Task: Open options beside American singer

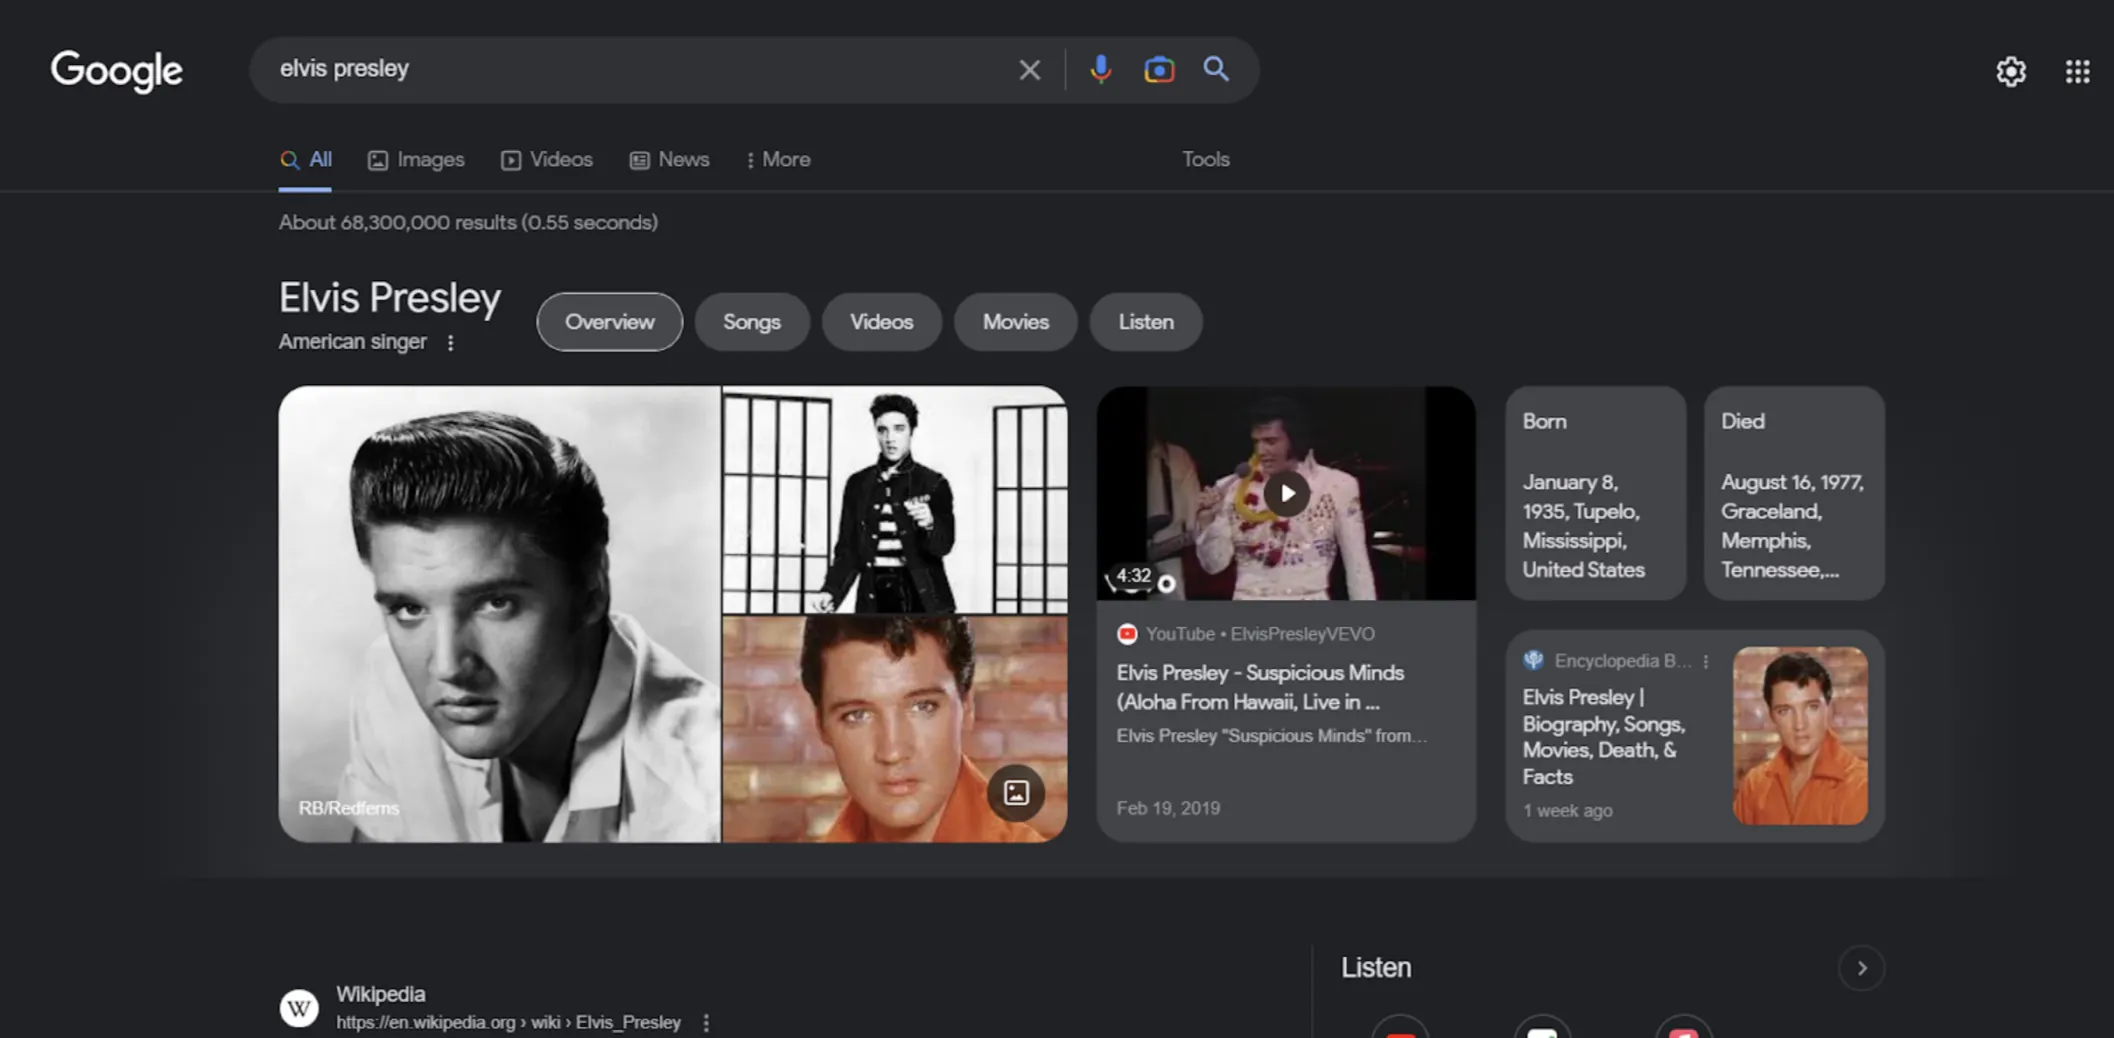Action: (451, 342)
